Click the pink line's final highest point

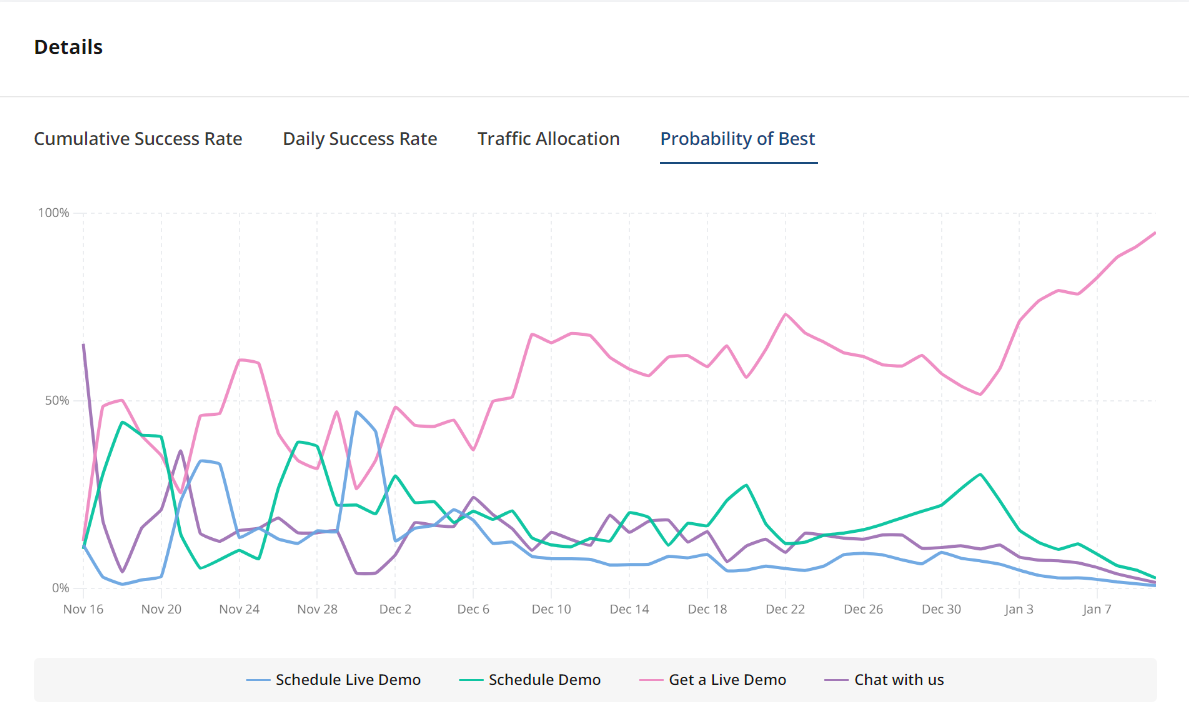click(x=1154, y=234)
